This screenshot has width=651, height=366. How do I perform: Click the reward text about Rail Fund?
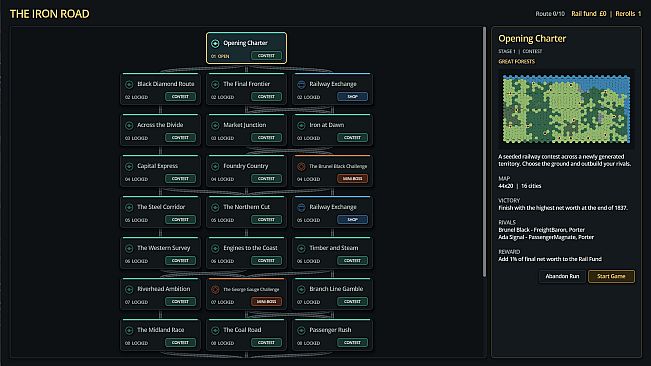[x=550, y=259]
